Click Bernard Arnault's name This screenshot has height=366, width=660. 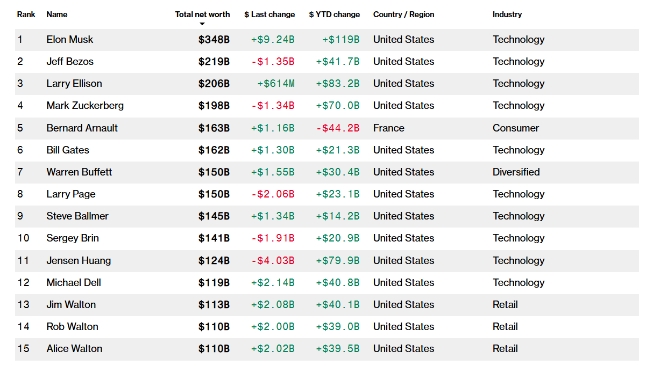(x=82, y=128)
